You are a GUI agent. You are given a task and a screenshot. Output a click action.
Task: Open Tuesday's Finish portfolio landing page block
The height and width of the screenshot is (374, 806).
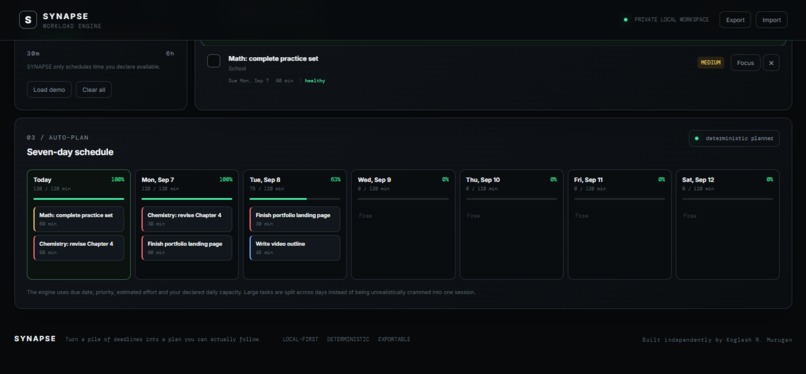point(295,219)
